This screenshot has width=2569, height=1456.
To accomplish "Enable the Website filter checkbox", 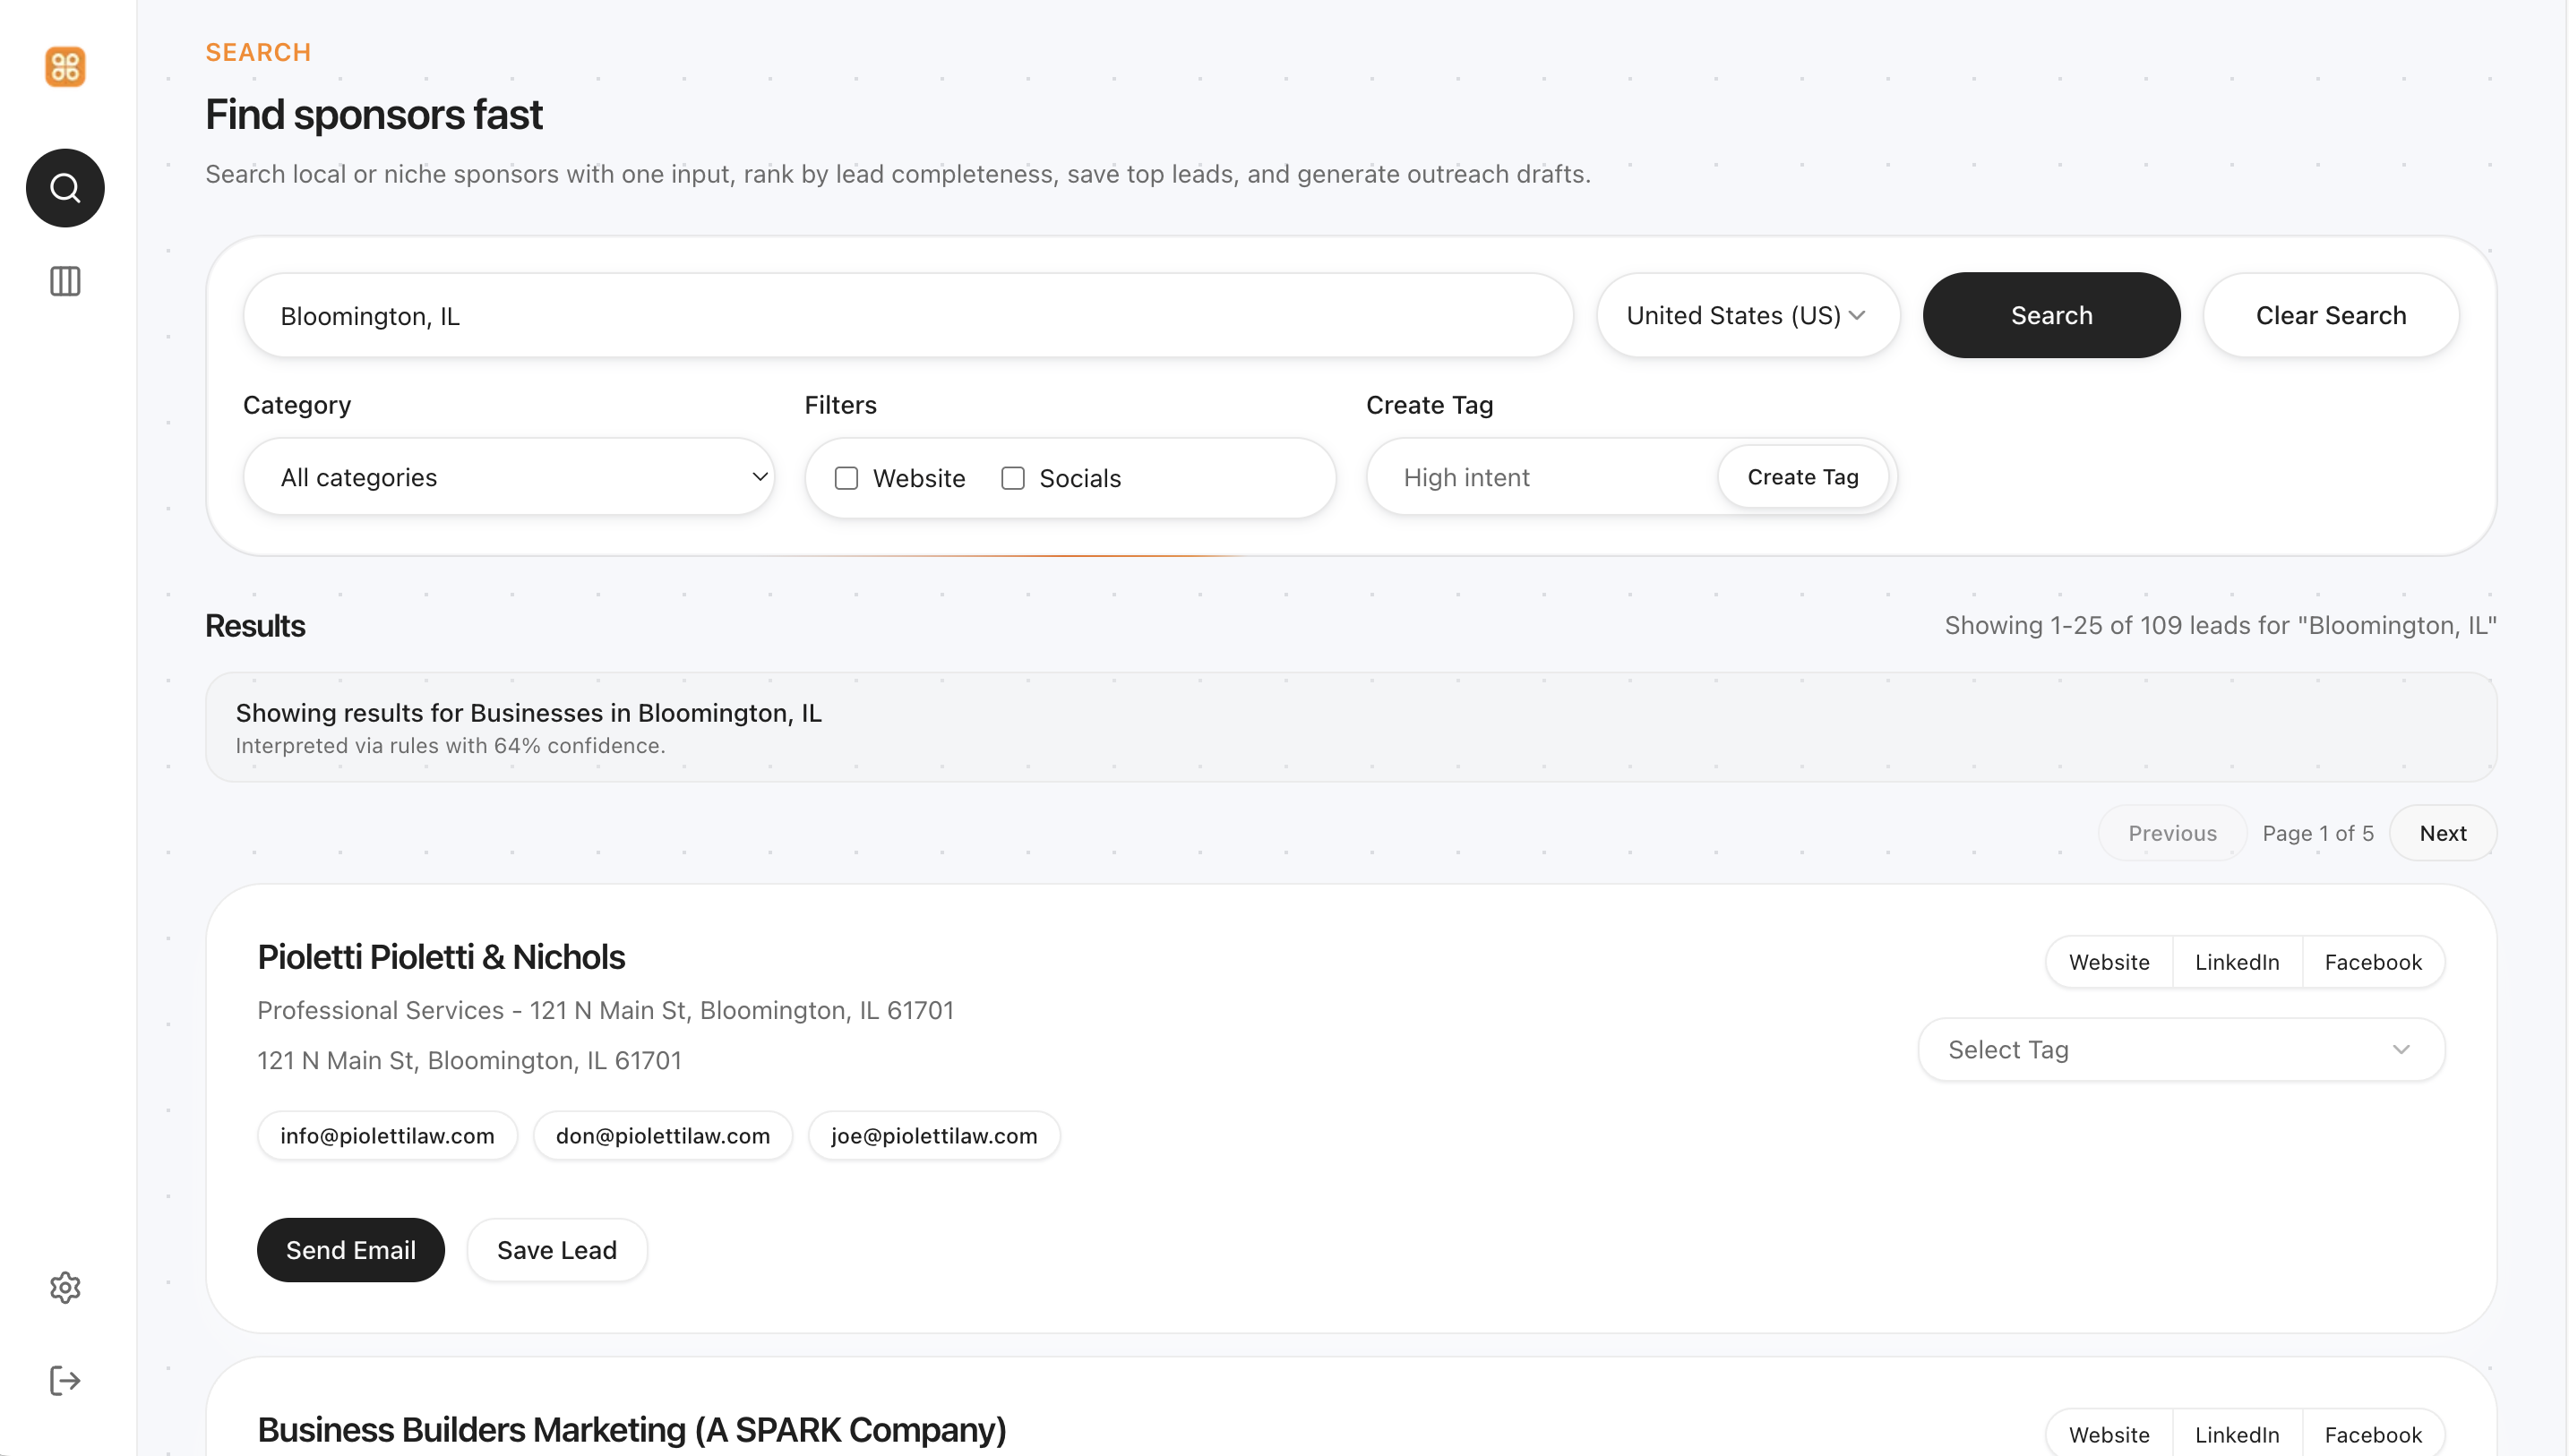I will point(846,478).
